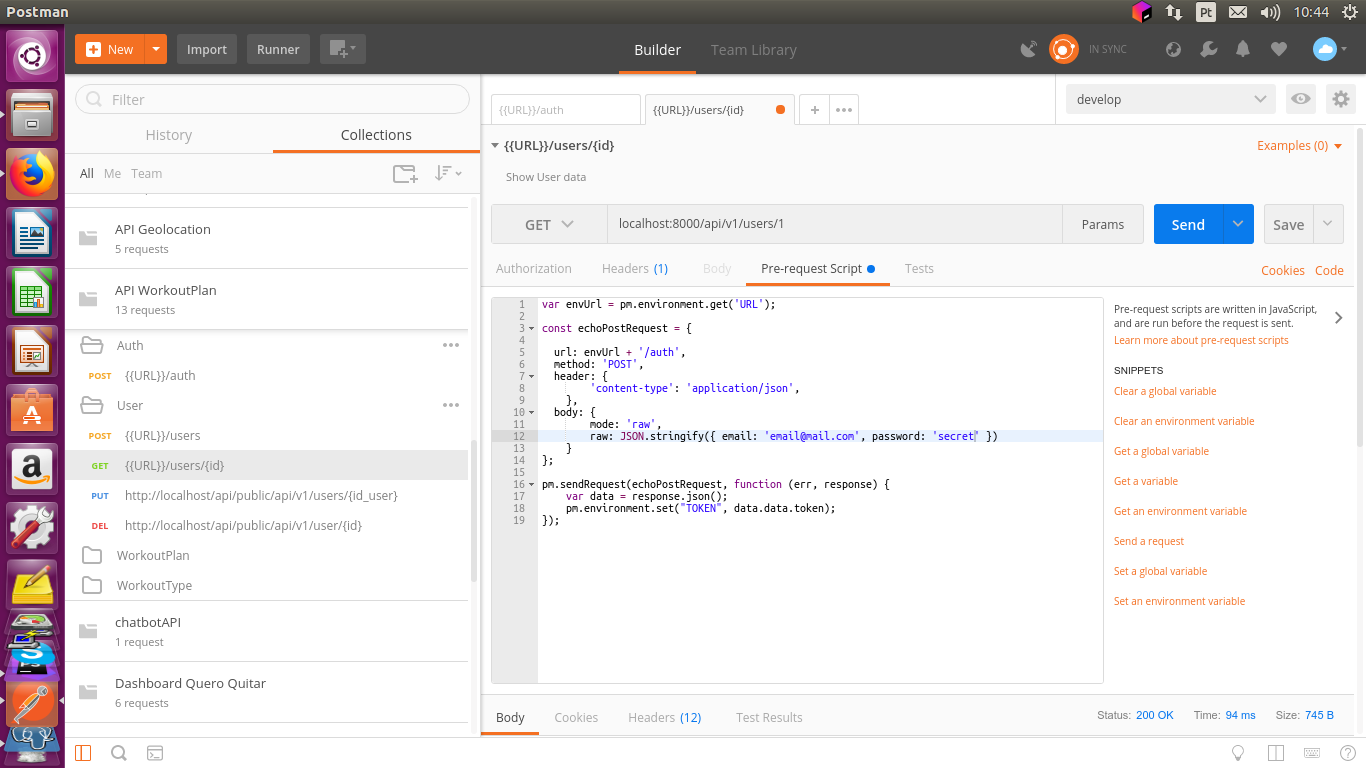Viewport: 1366px width, 768px height.
Task: Insert the Set an environment variable snippet
Action: (x=1180, y=601)
